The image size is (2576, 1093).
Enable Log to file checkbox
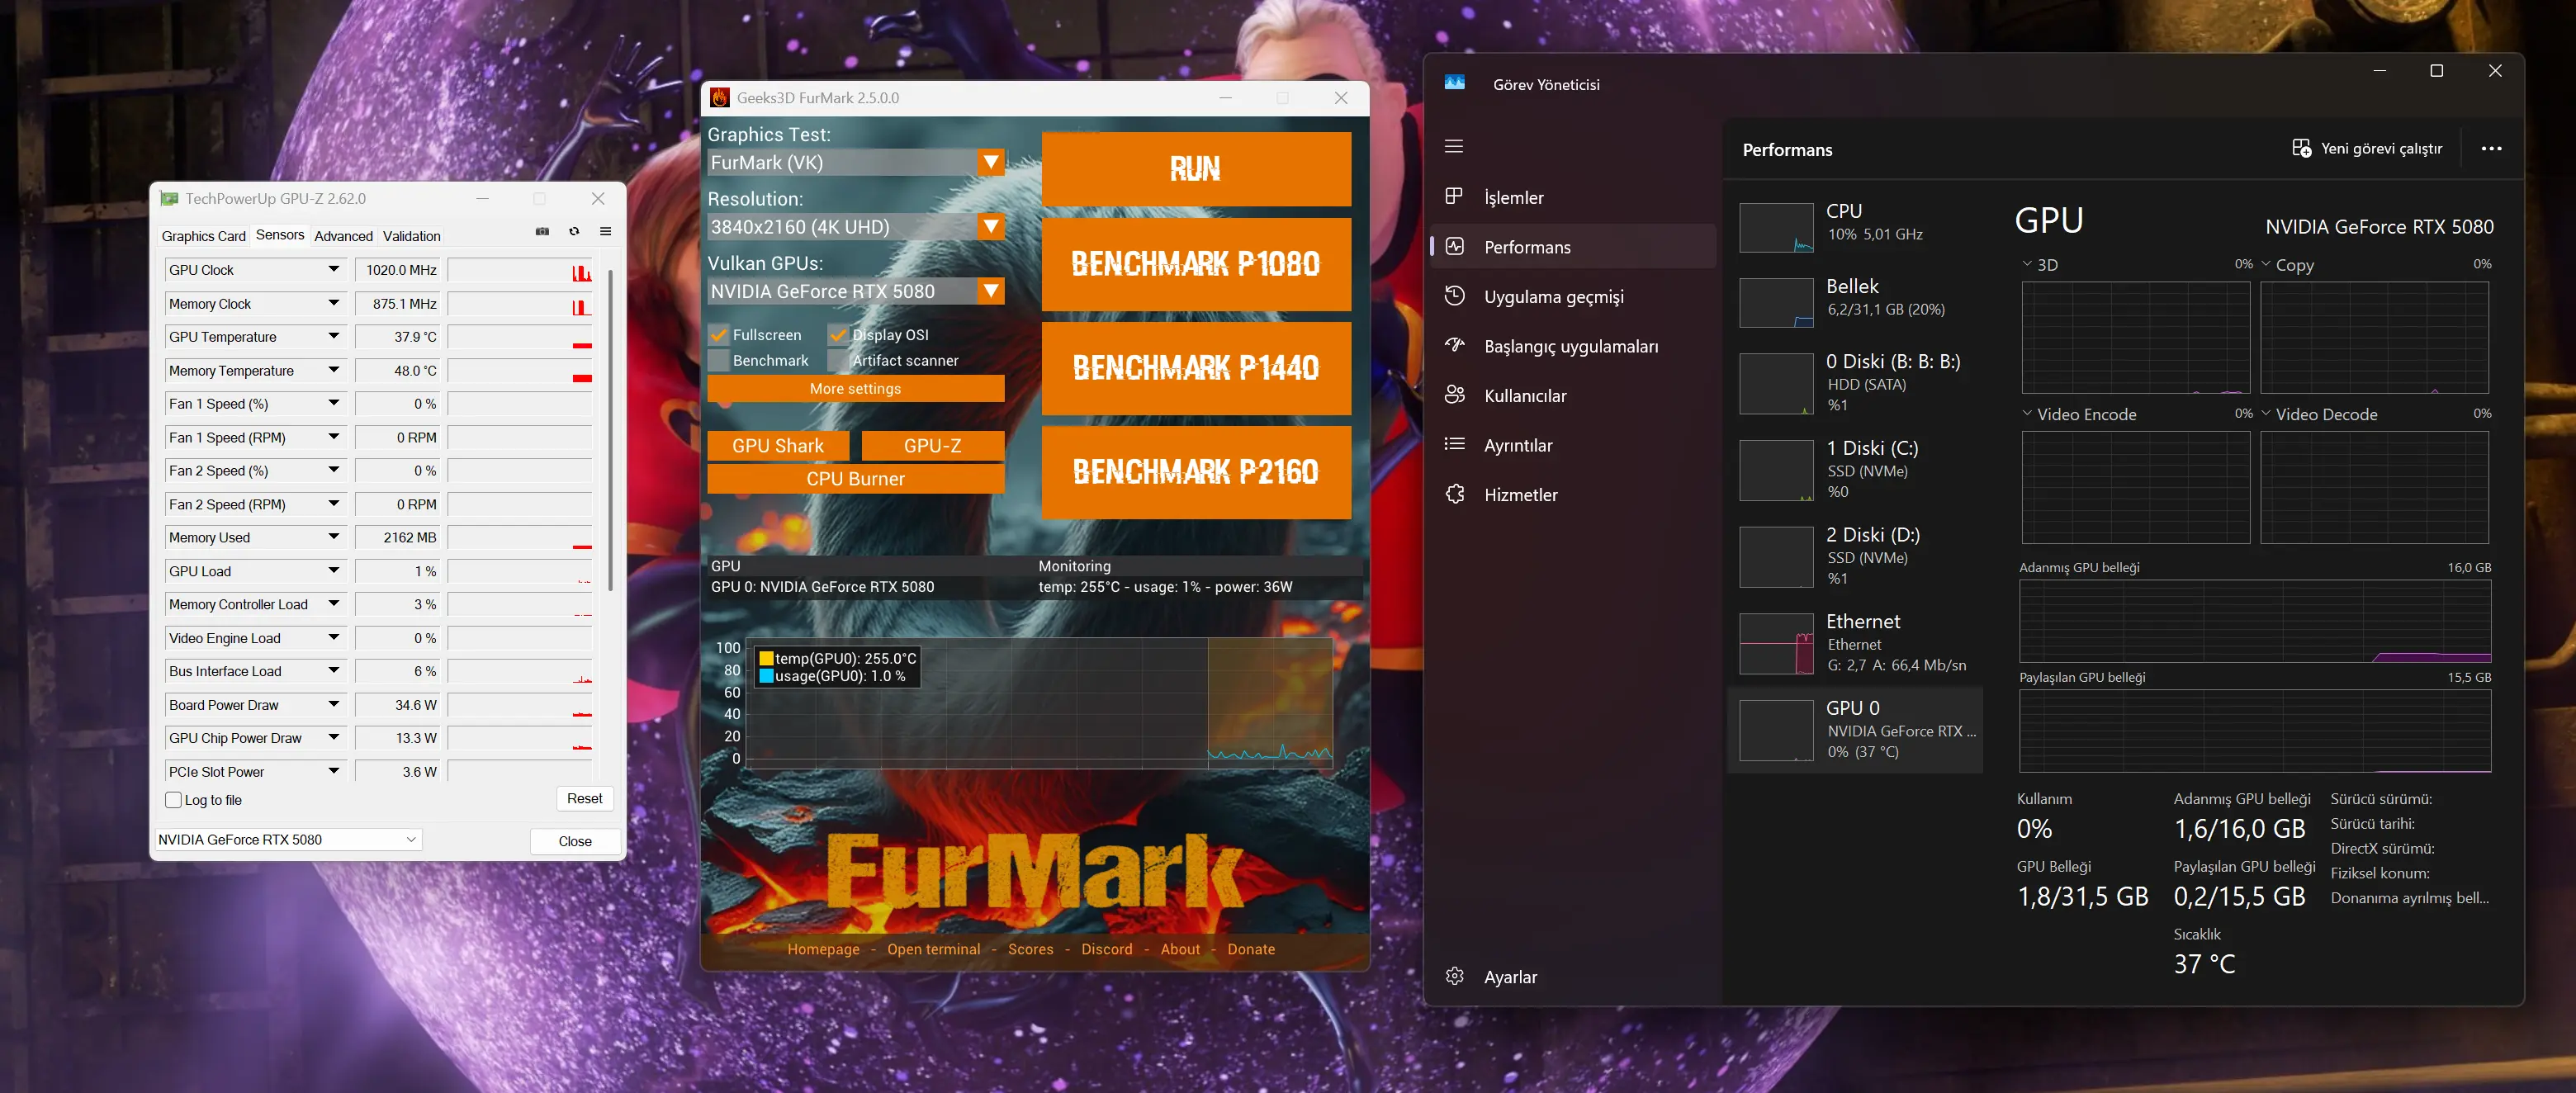(173, 800)
